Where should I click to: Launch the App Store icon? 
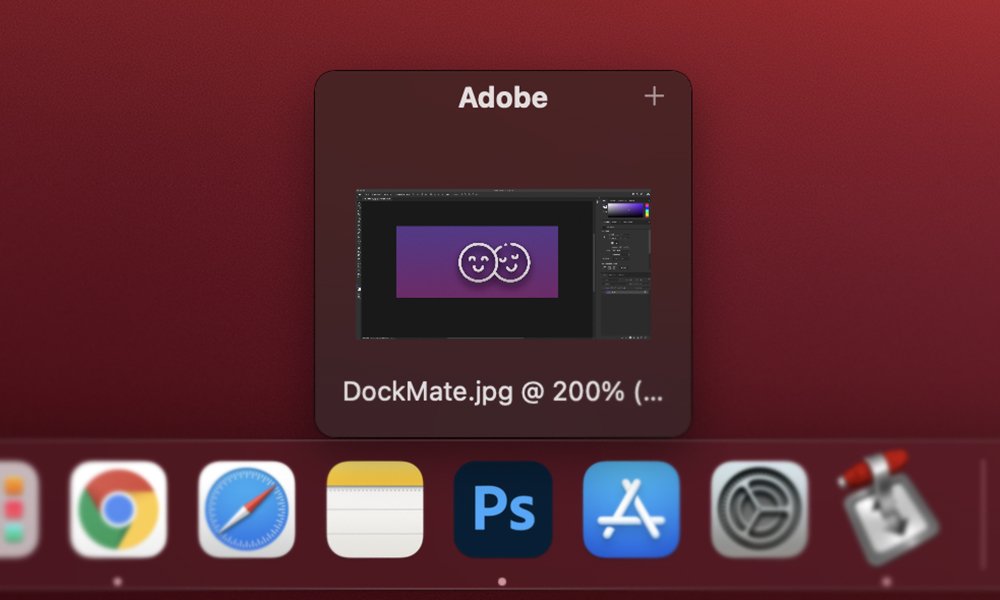pyautogui.click(x=631, y=509)
